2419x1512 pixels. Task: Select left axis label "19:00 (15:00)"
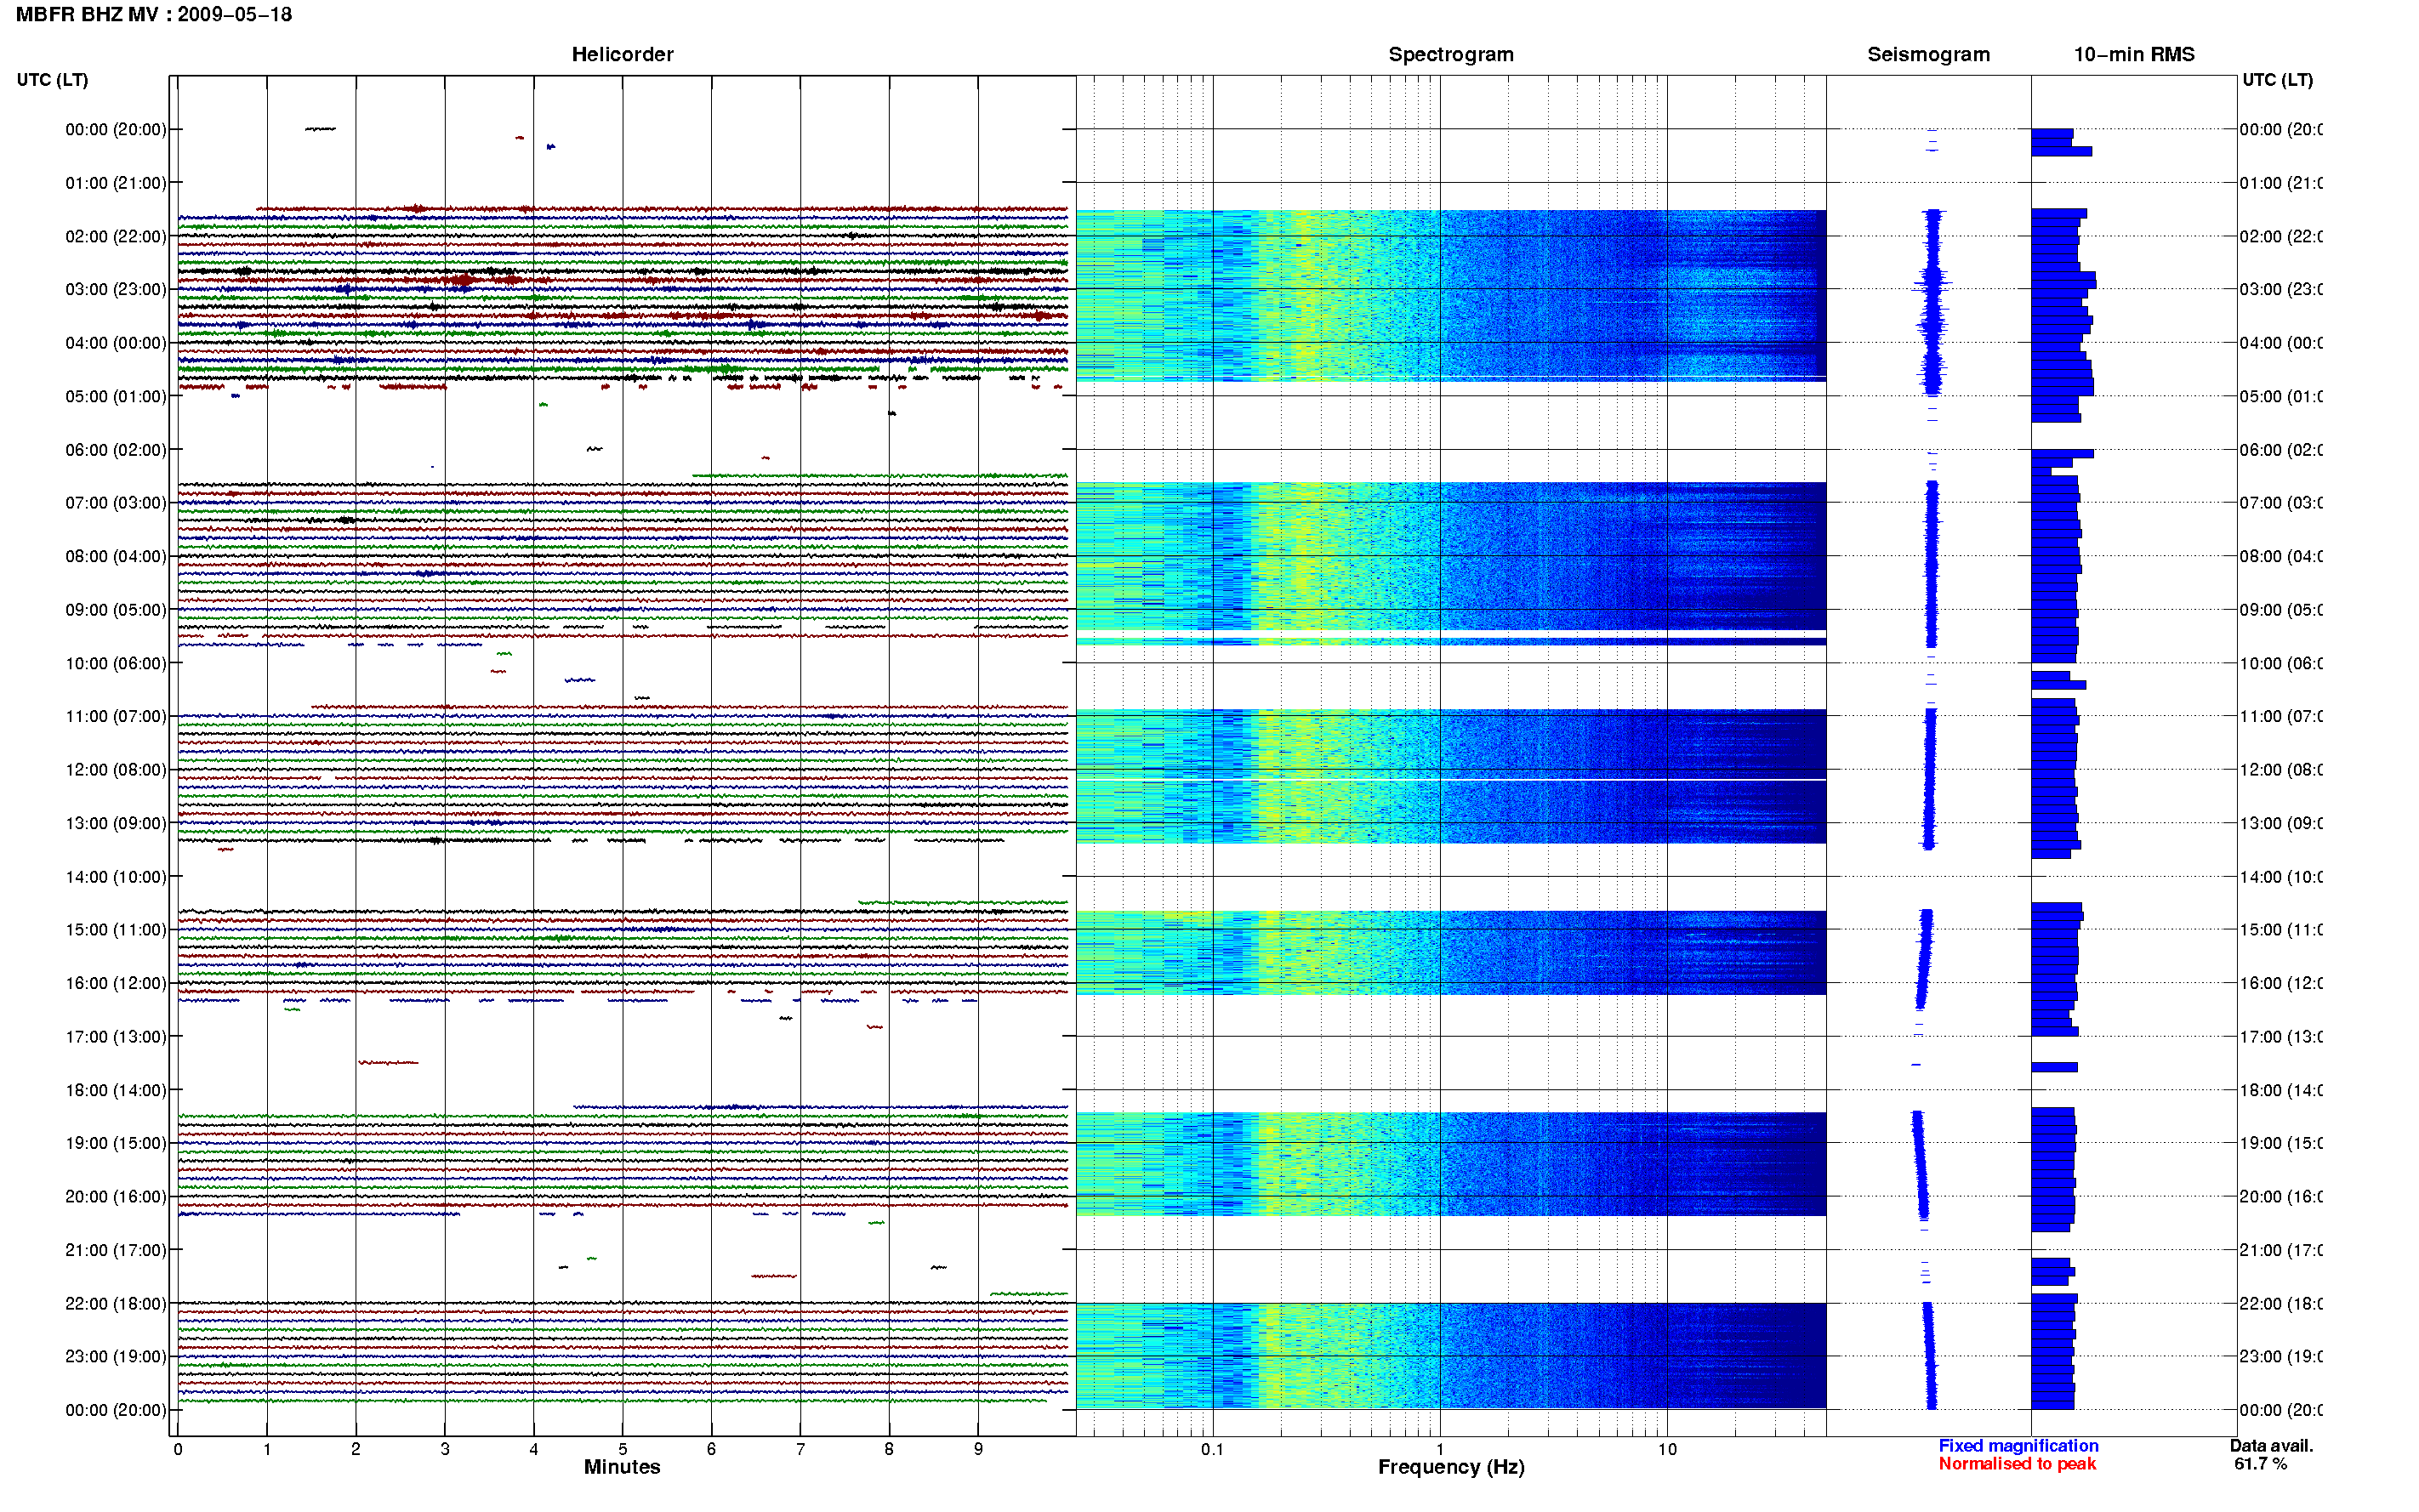pyautogui.click(x=116, y=1144)
